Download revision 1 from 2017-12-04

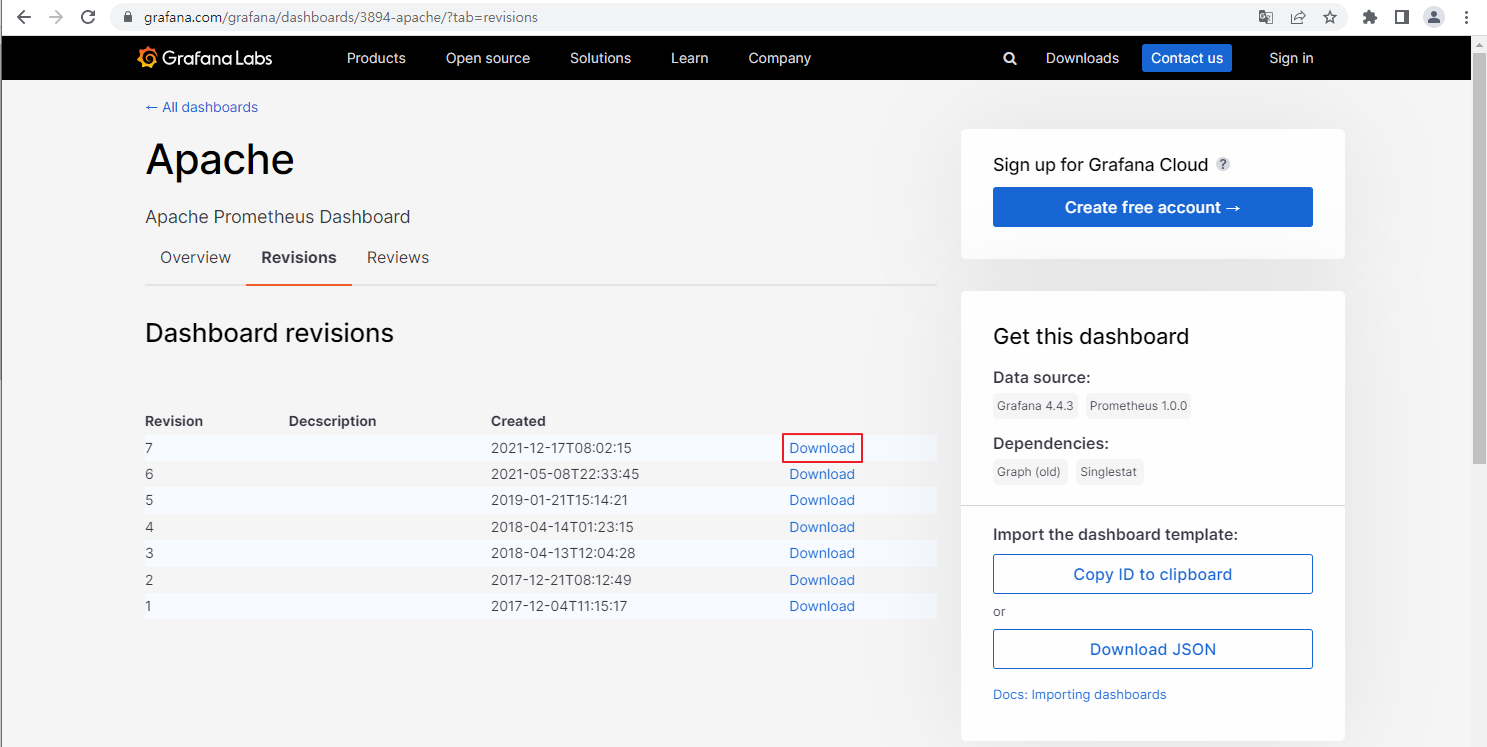(x=822, y=606)
